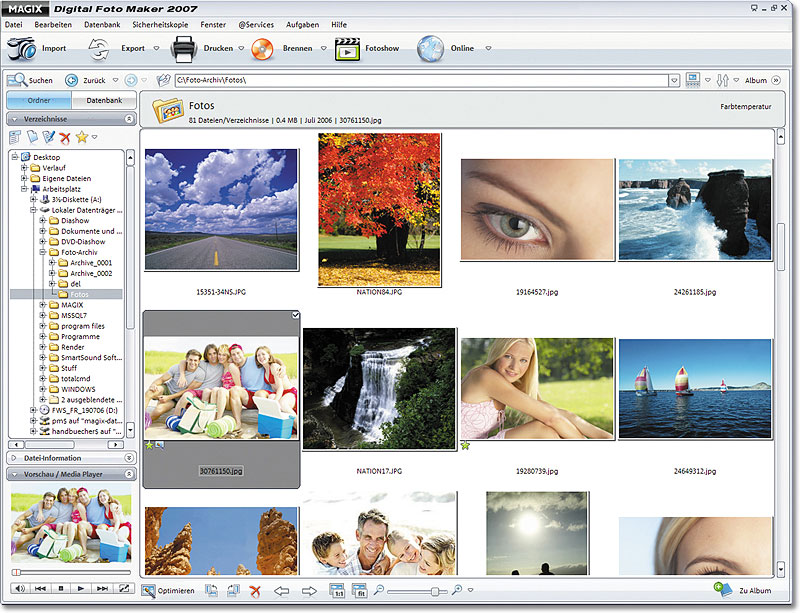Click the view mode monitor icon
The height and width of the screenshot is (613, 800).
pos(693,80)
